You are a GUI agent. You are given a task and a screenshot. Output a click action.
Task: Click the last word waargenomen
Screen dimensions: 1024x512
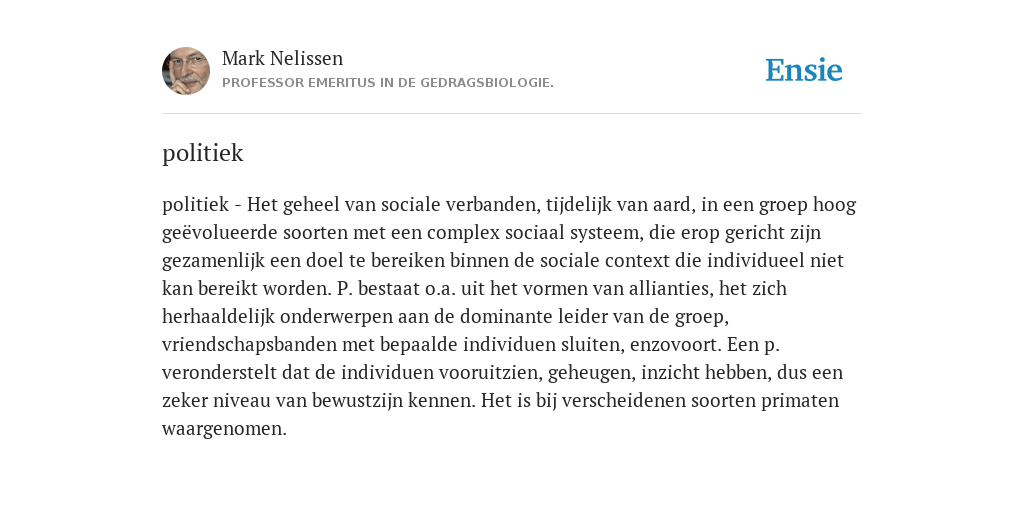point(224,428)
